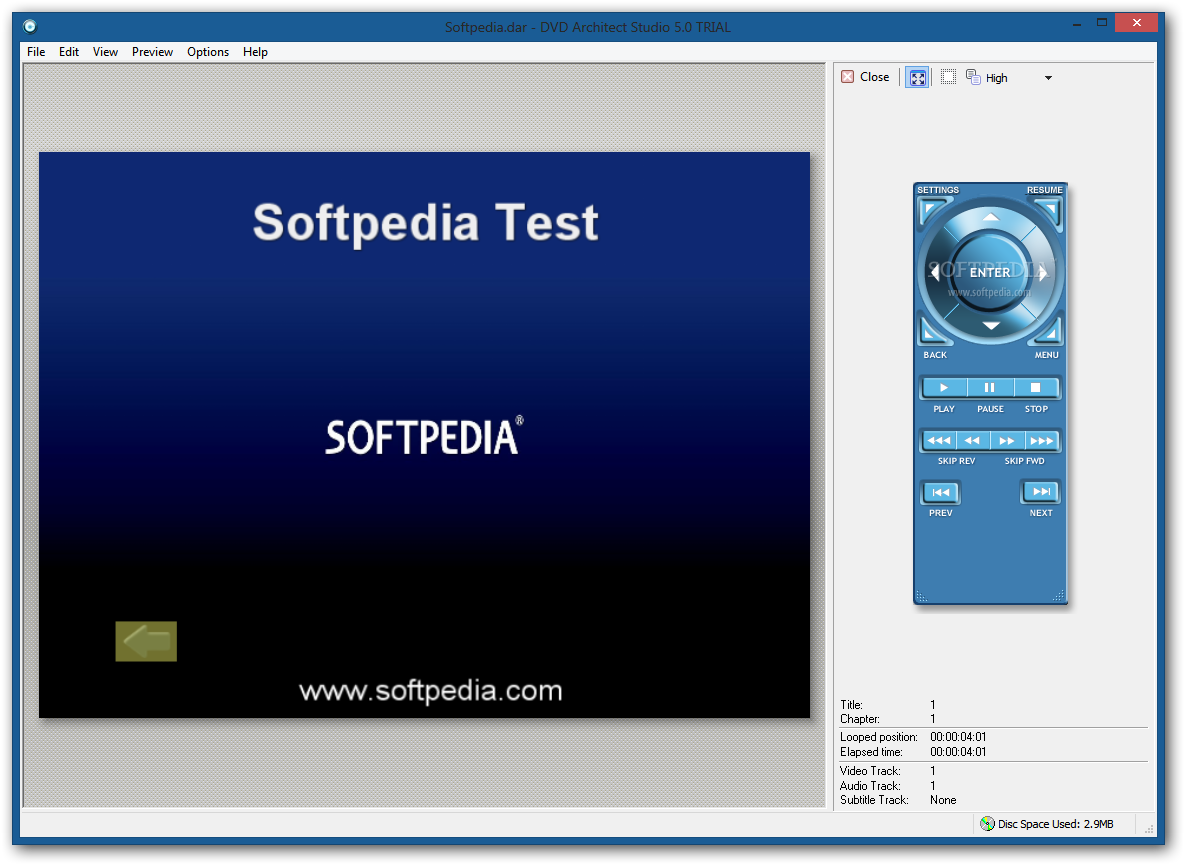The height and width of the screenshot is (865, 1185).
Task: Open the Help menu
Action: (x=255, y=52)
